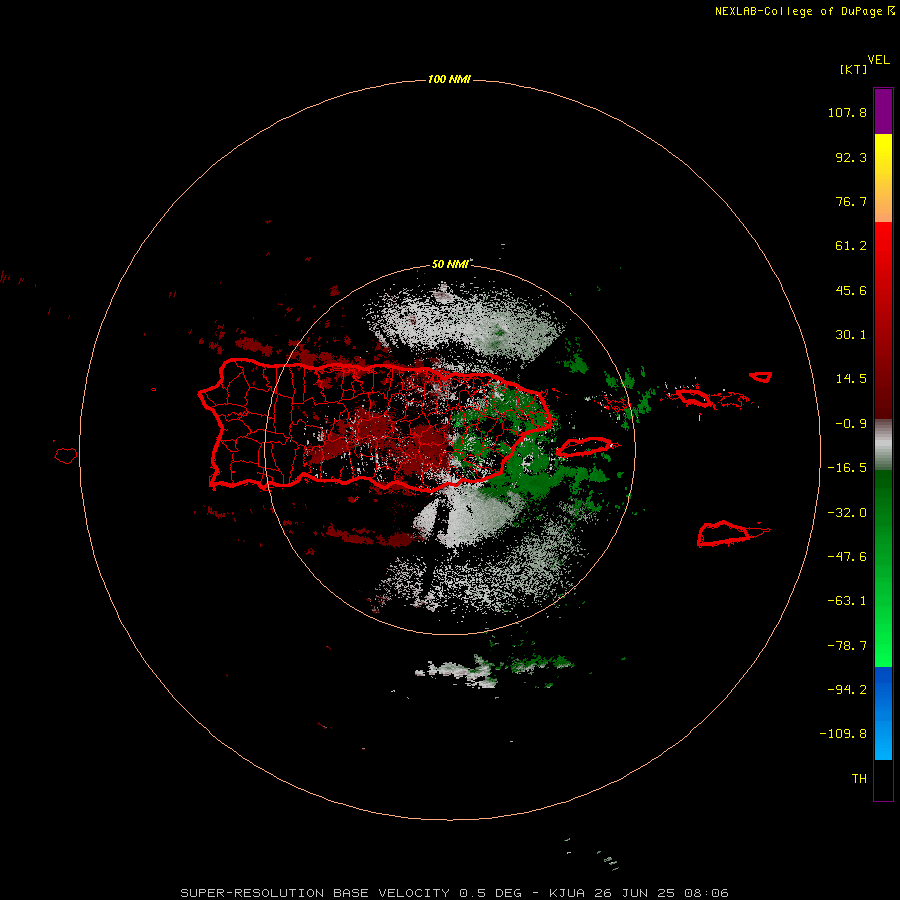The height and width of the screenshot is (900, 900).
Task: Select the -109.8 legend value
Action: (843, 734)
